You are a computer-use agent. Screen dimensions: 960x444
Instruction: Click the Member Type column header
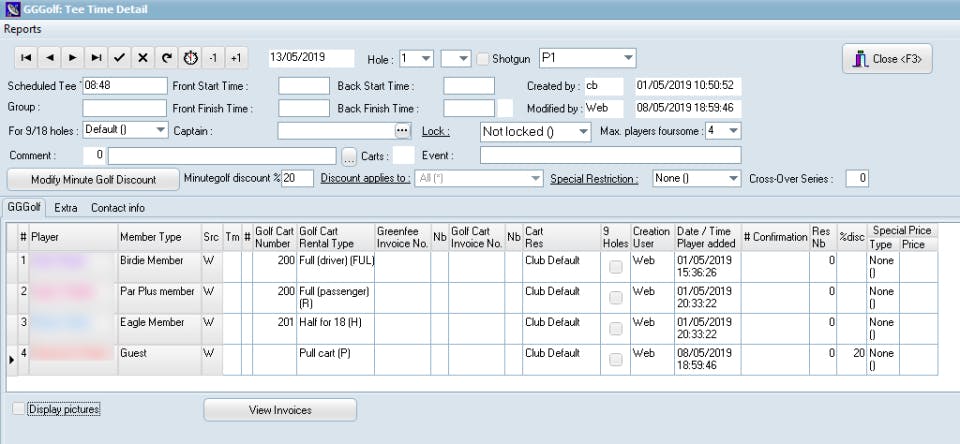pos(159,237)
